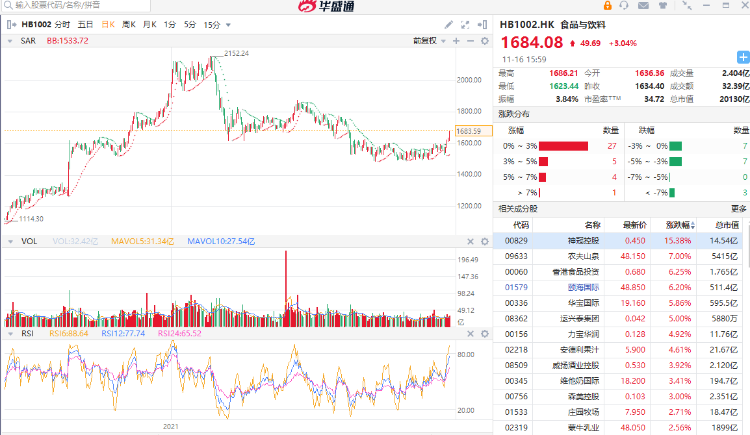Sort the list by the 涨跌幅 column header

pyautogui.click(x=682, y=225)
